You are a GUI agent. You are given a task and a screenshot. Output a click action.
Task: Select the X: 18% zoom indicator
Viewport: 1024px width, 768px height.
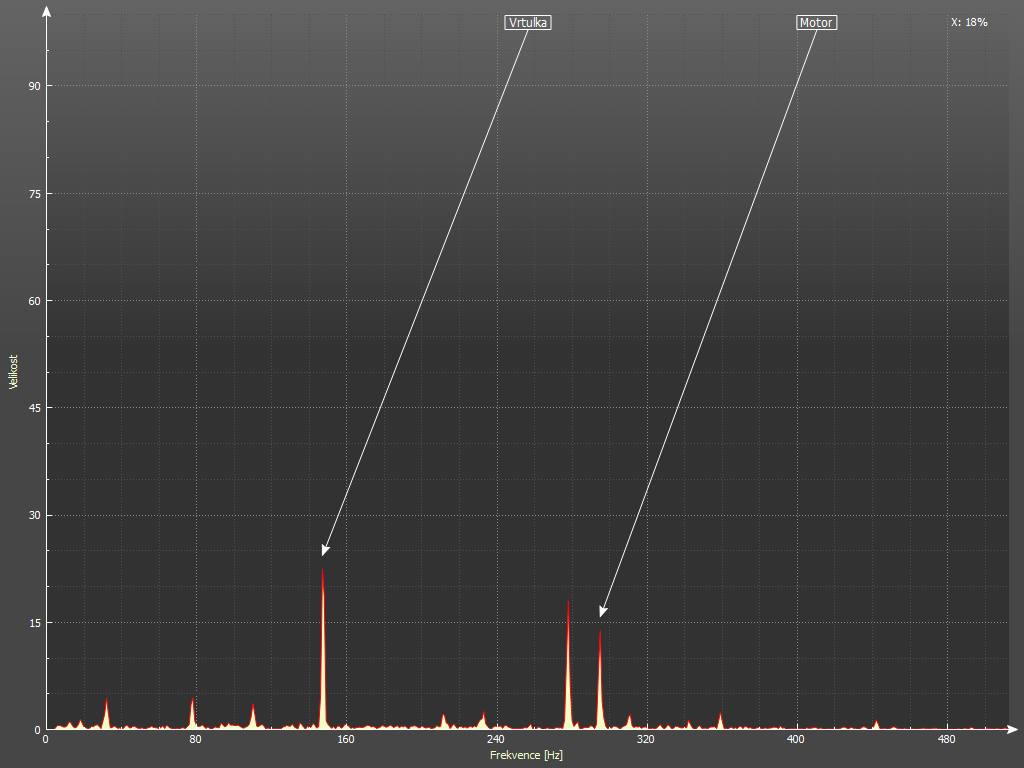pyautogui.click(x=969, y=22)
